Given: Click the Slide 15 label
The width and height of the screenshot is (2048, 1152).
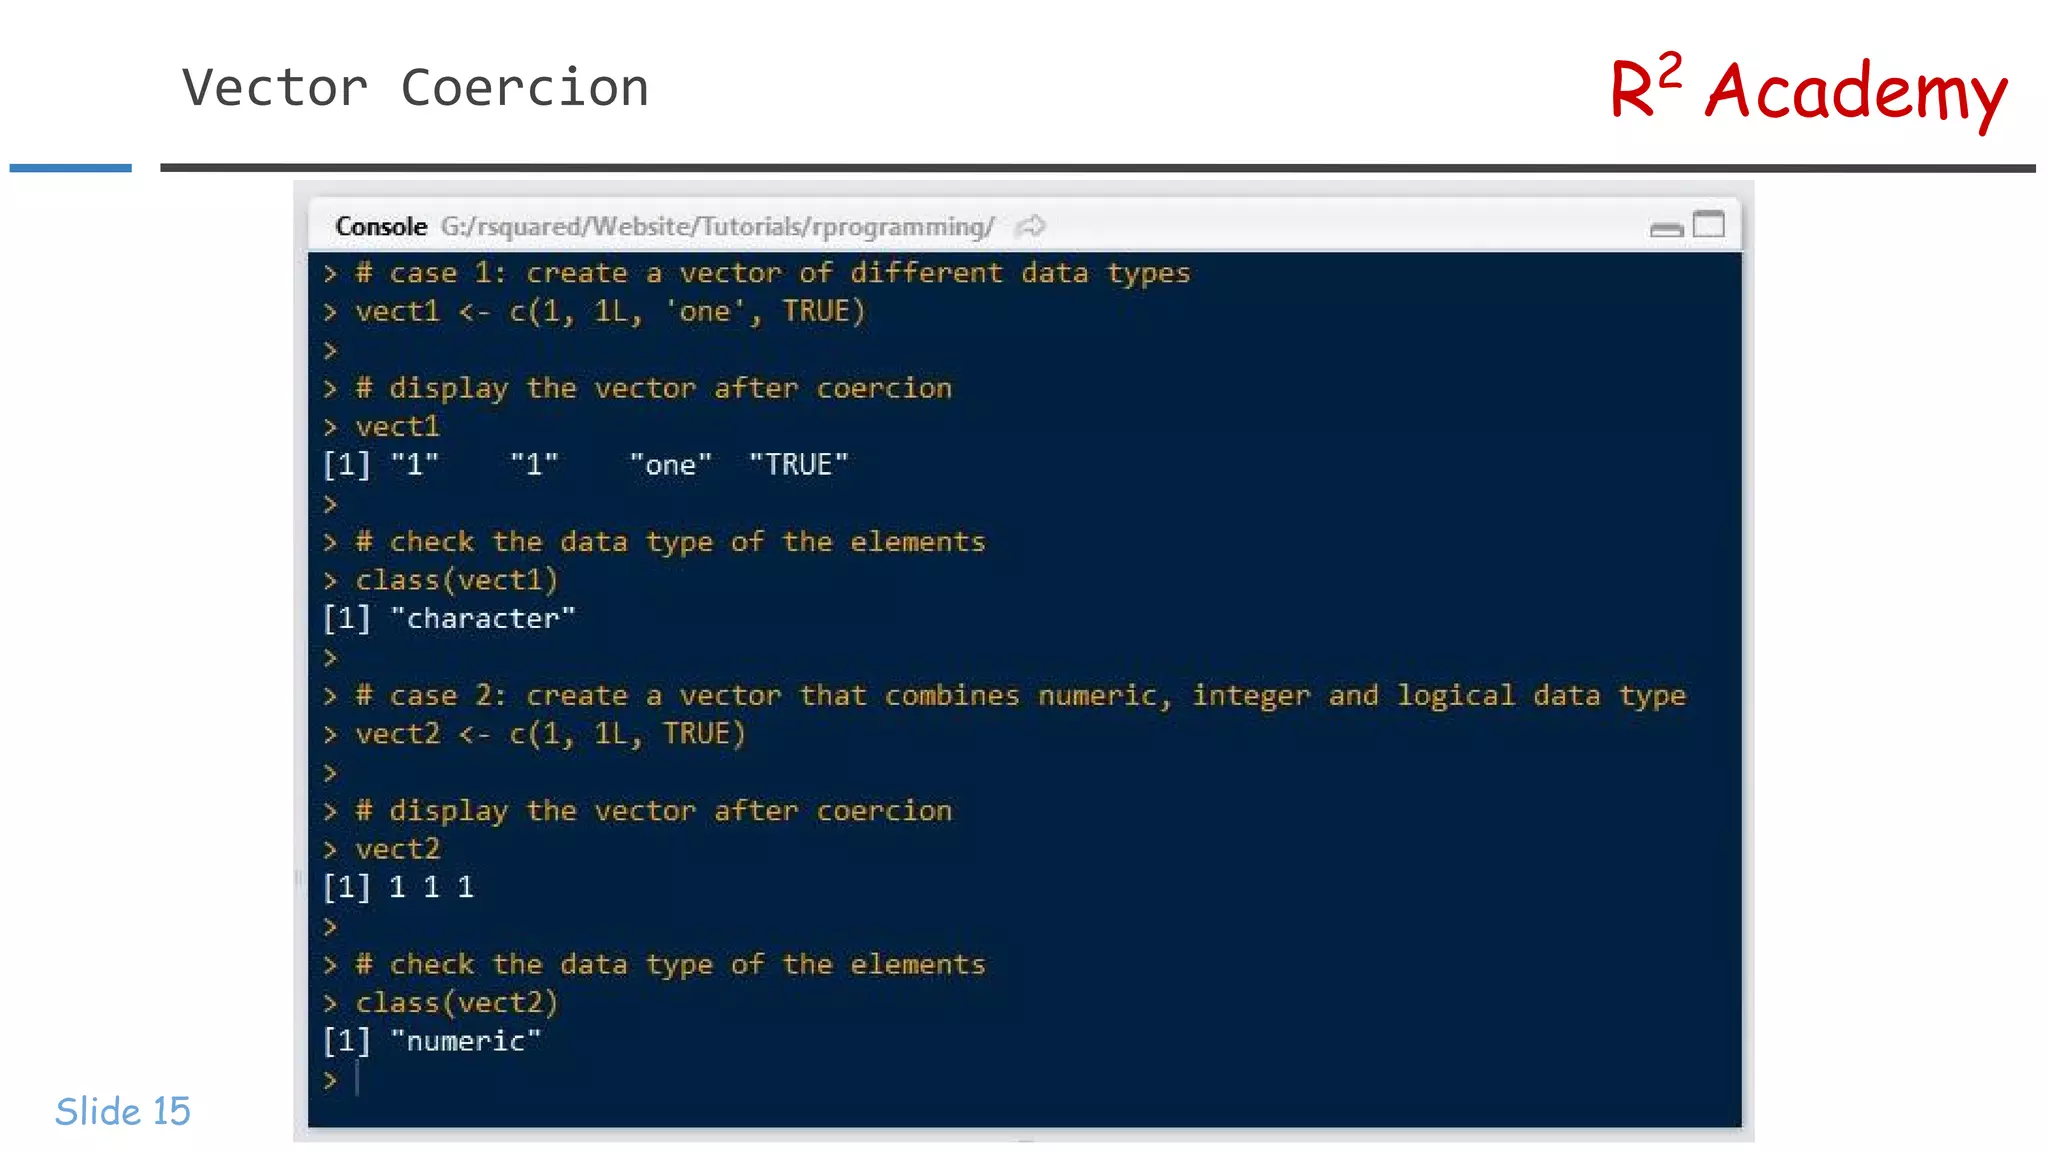Looking at the screenshot, I should pos(123,1111).
